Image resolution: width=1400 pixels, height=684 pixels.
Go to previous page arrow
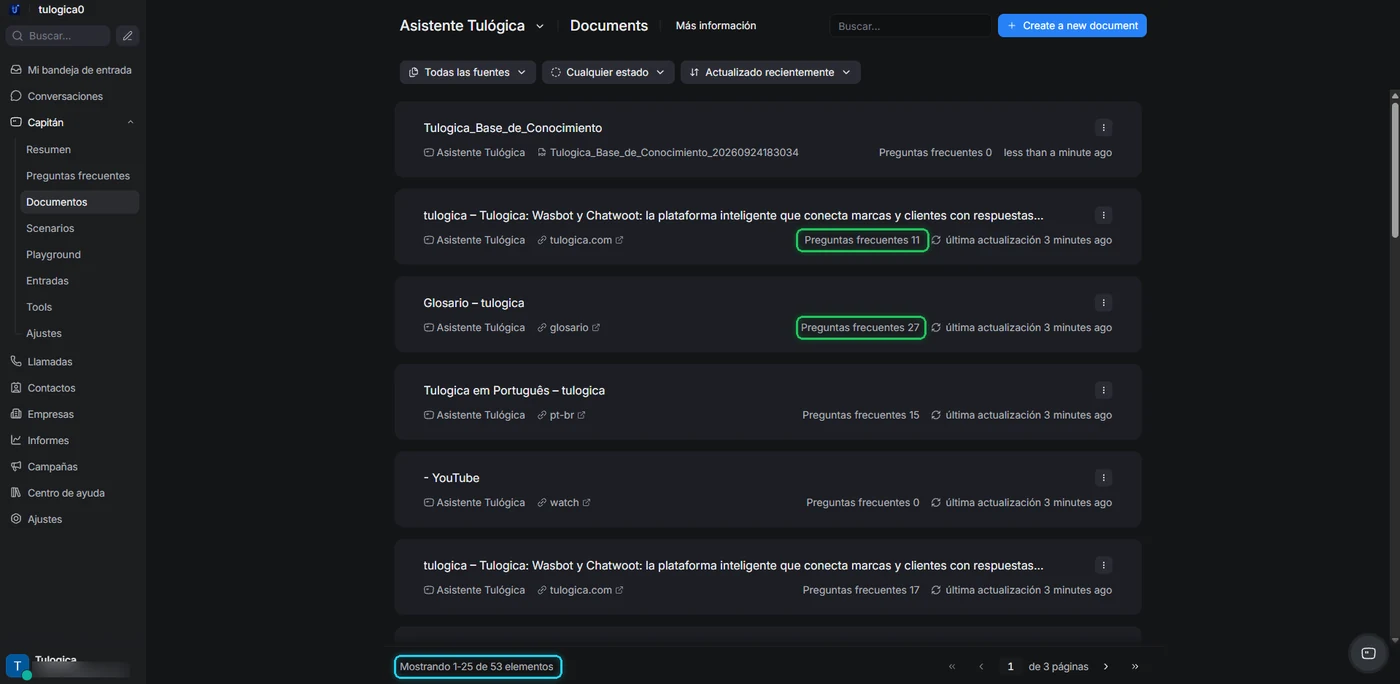(x=981, y=666)
